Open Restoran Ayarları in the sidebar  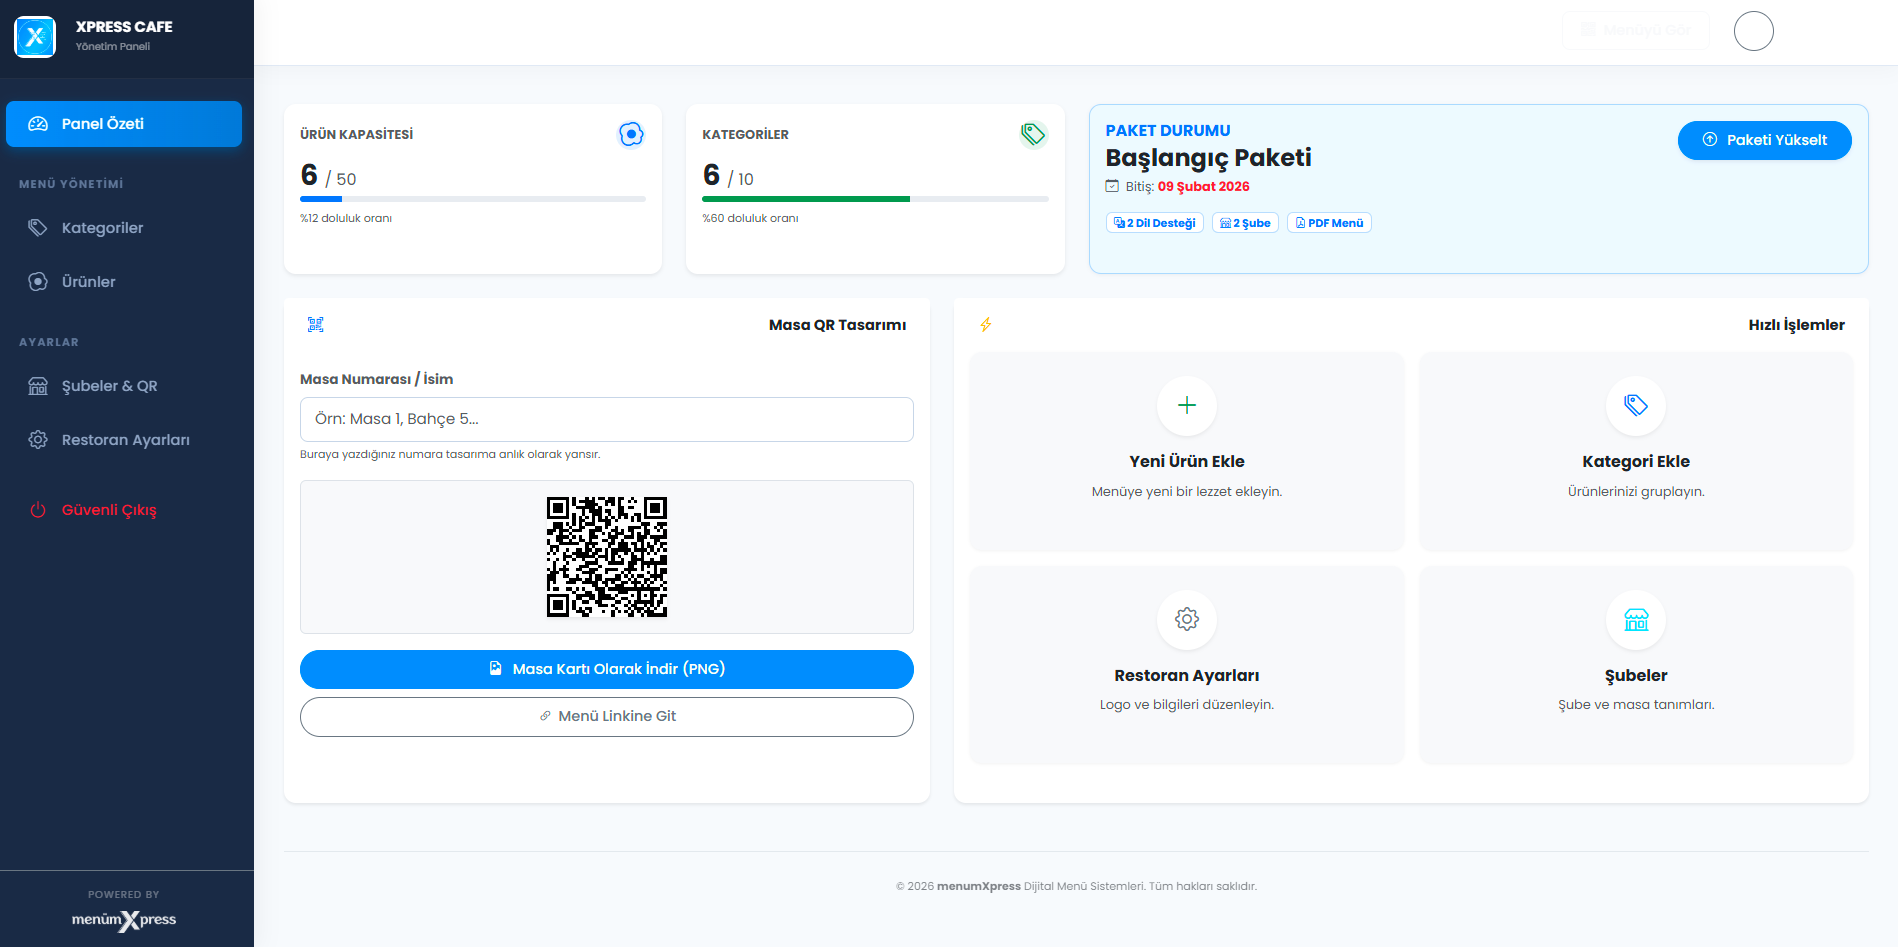(125, 440)
